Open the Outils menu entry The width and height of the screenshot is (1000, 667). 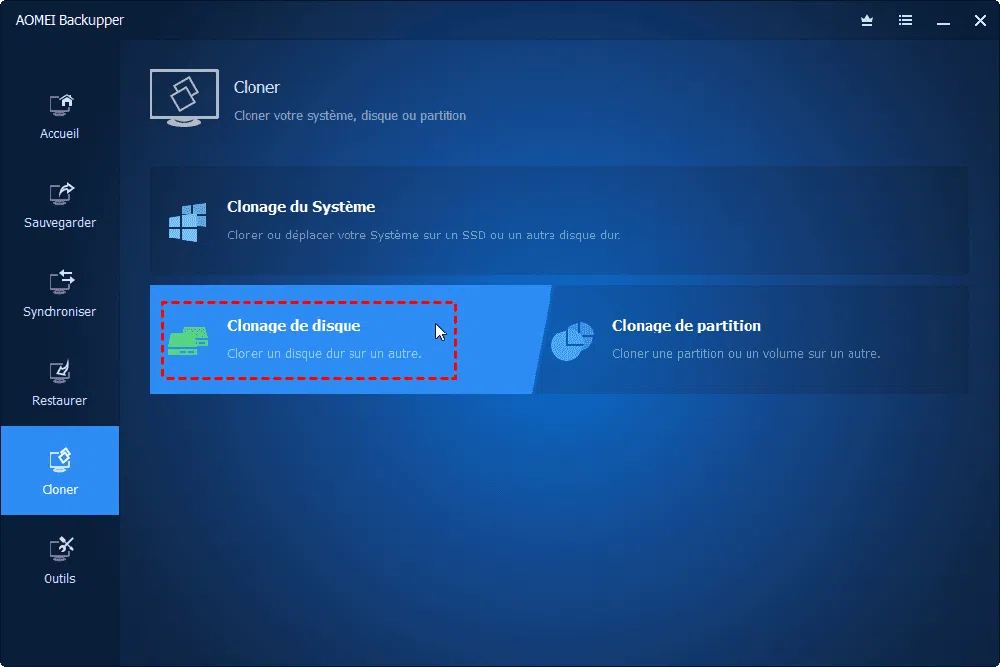click(59, 578)
